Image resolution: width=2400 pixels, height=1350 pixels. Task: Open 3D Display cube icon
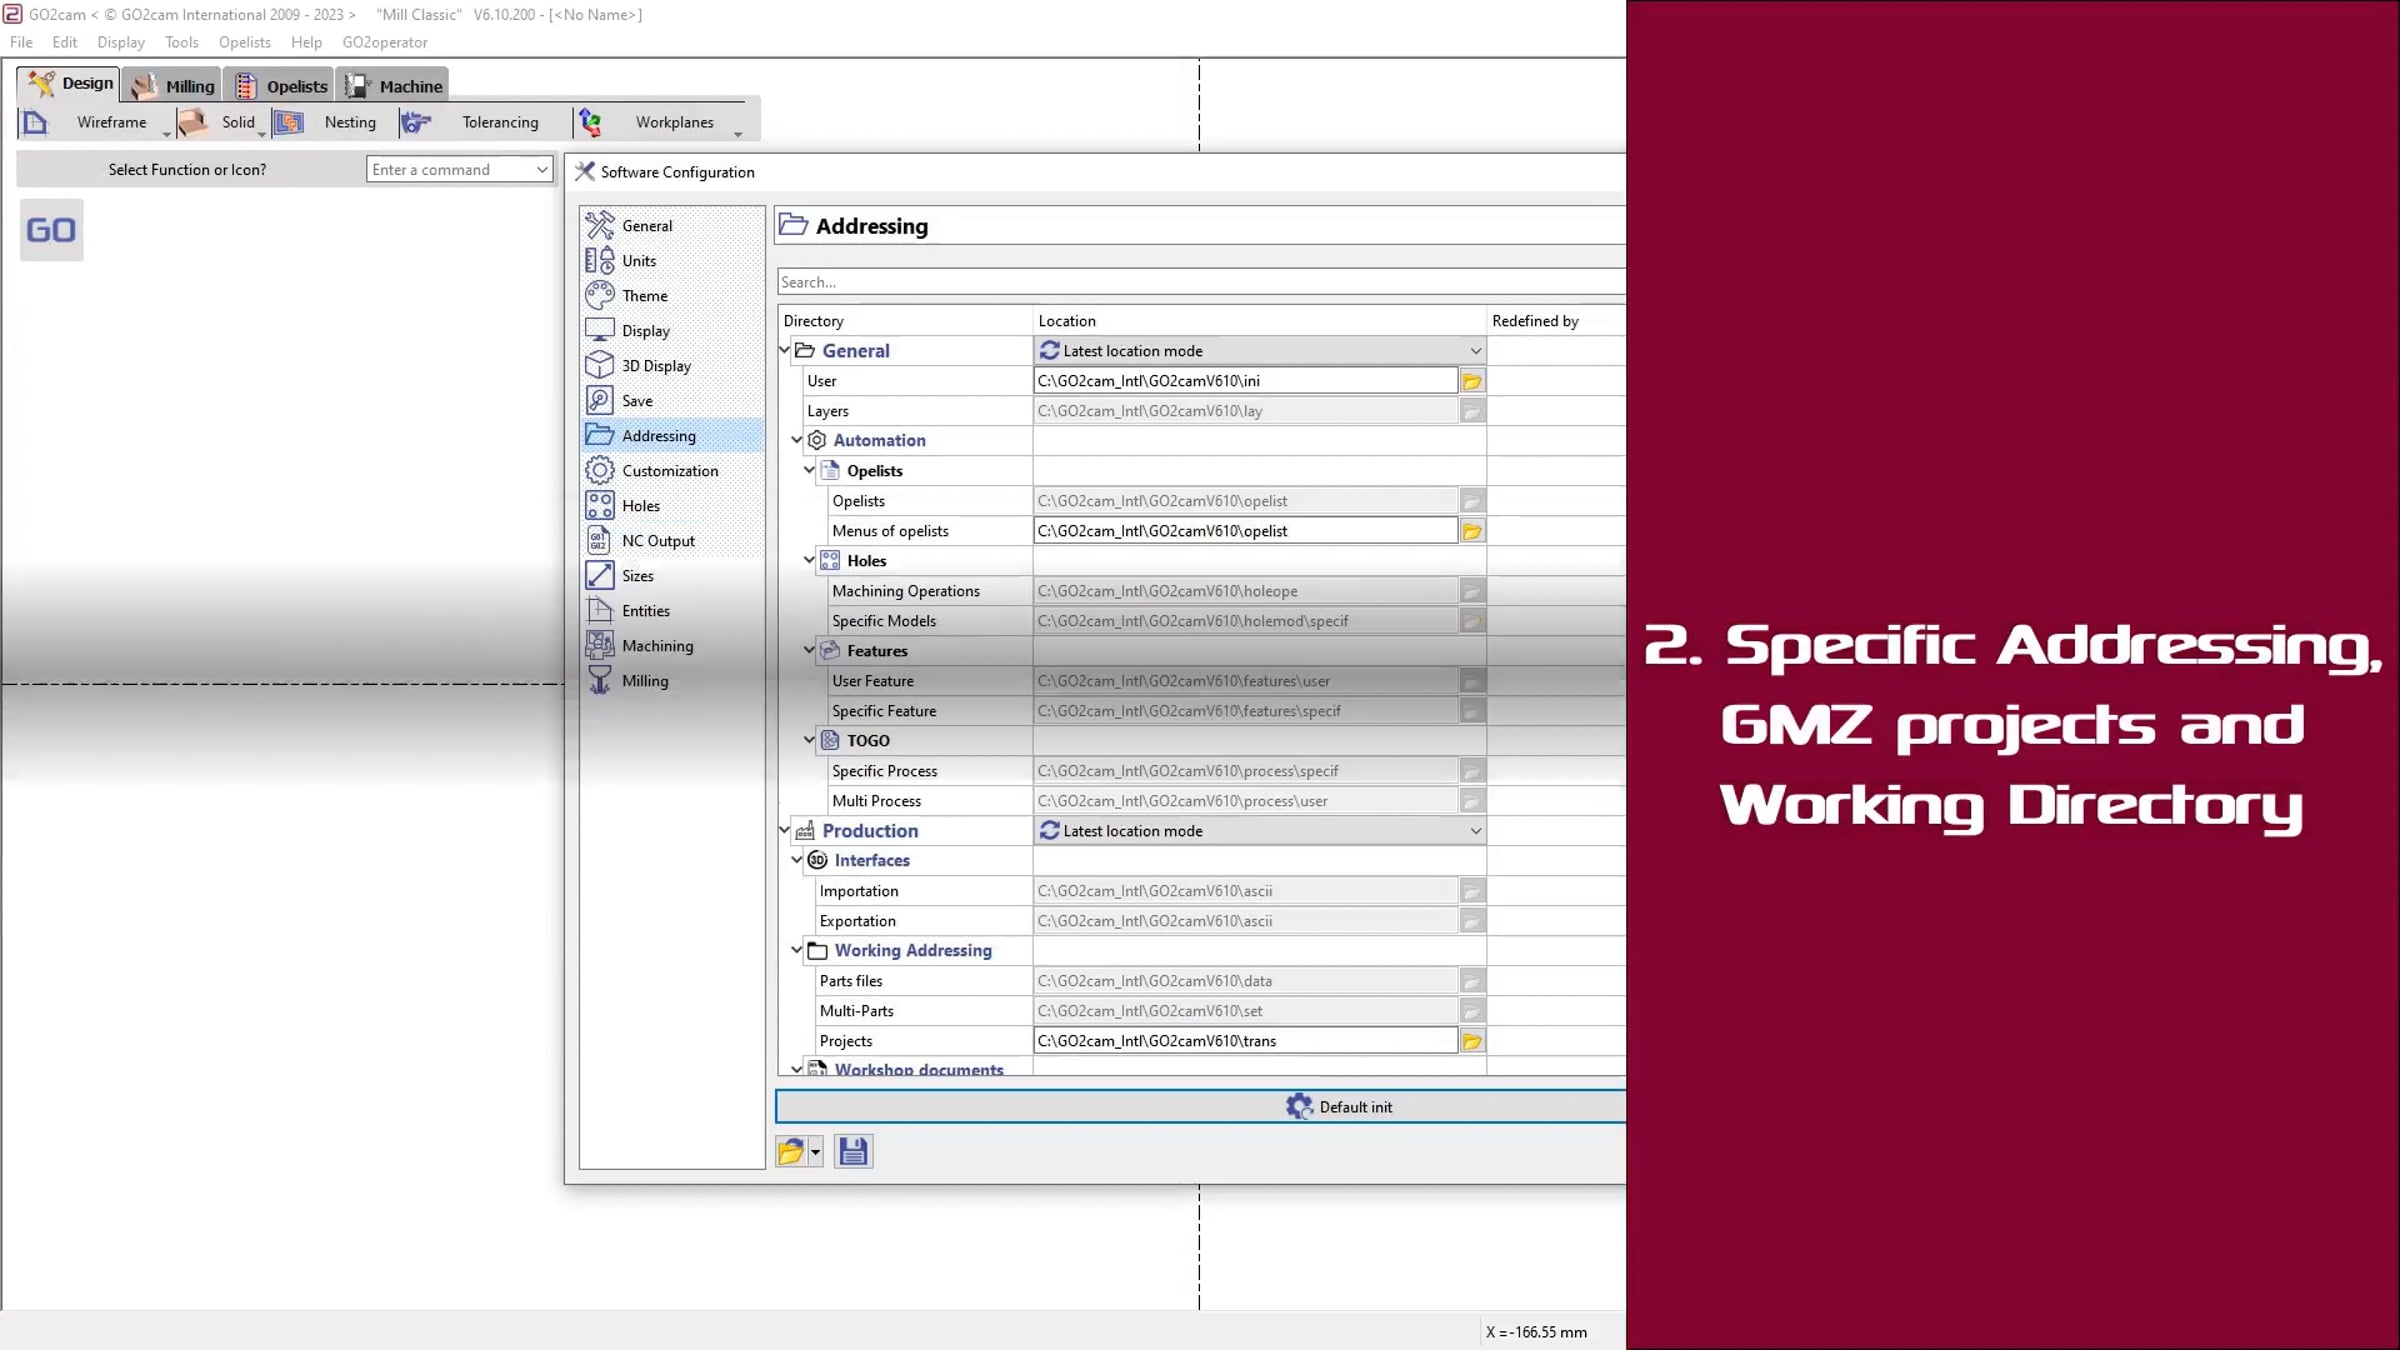point(600,366)
